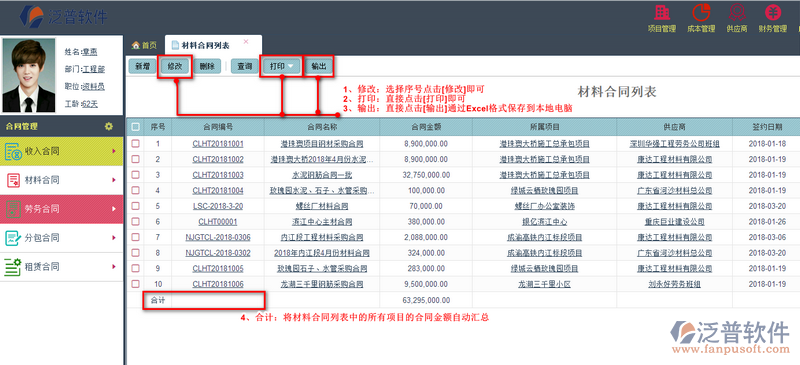Open supplier link 重庆巨业建设公司
The height and width of the screenshot is (365, 800).
pos(674,222)
